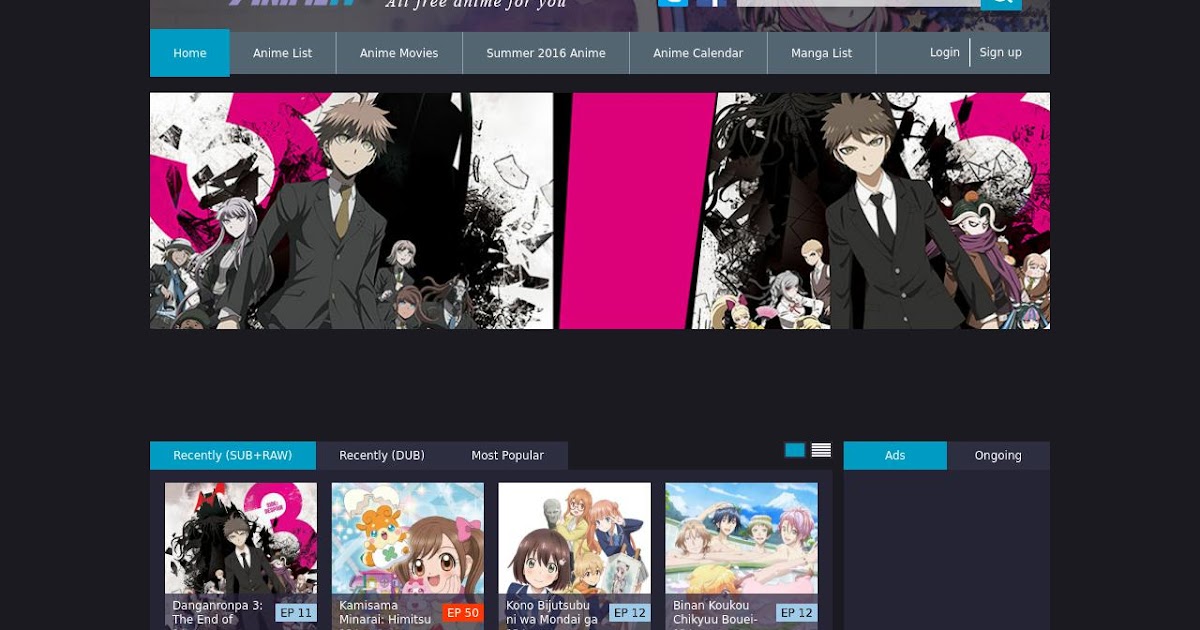Open Kamisama Minarai cover thumbnail
The width and height of the screenshot is (1200, 630).
point(408,556)
